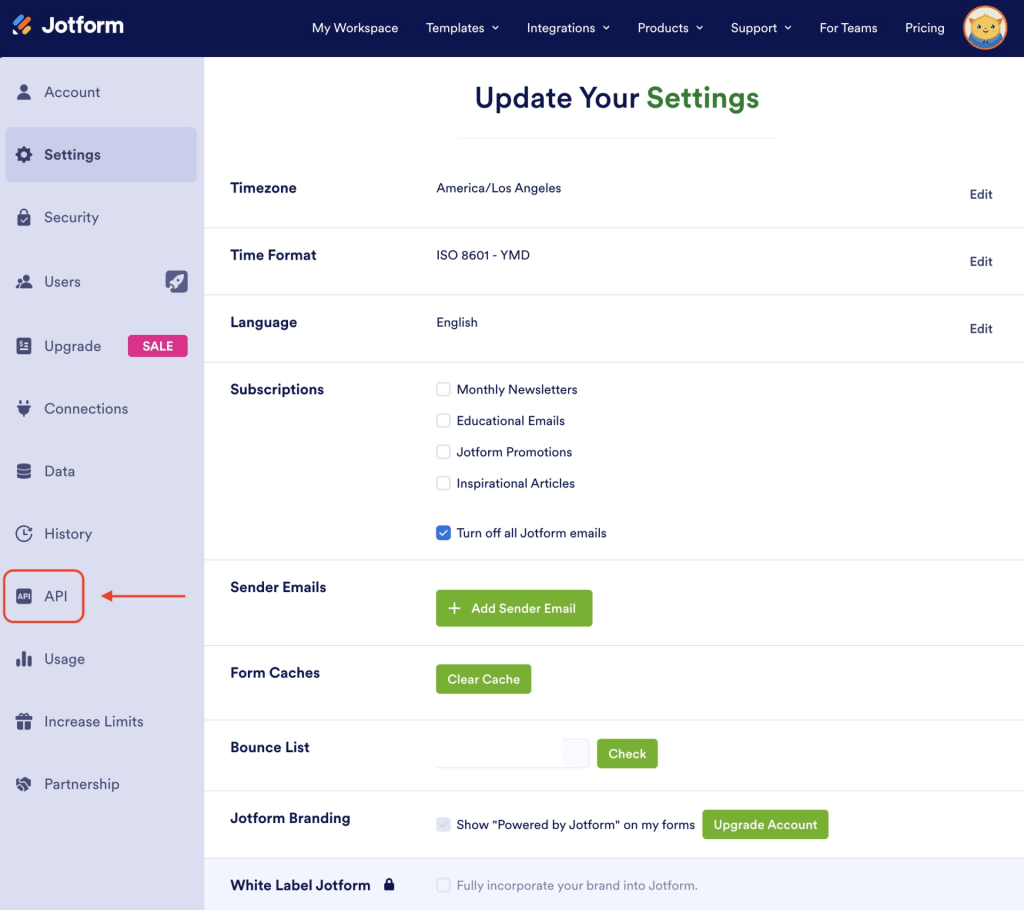1024x910 pixels.
Task: Select Inspirational Articles checkbox
Action: coord(443,483)
